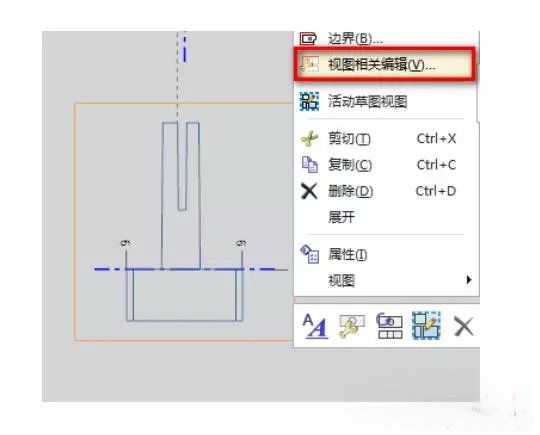Image resolution: width=540 pixels, height=435 pixels.
Task: Click the wrench settings icon on mini toolbar
Action: click(x=352, y=326)
